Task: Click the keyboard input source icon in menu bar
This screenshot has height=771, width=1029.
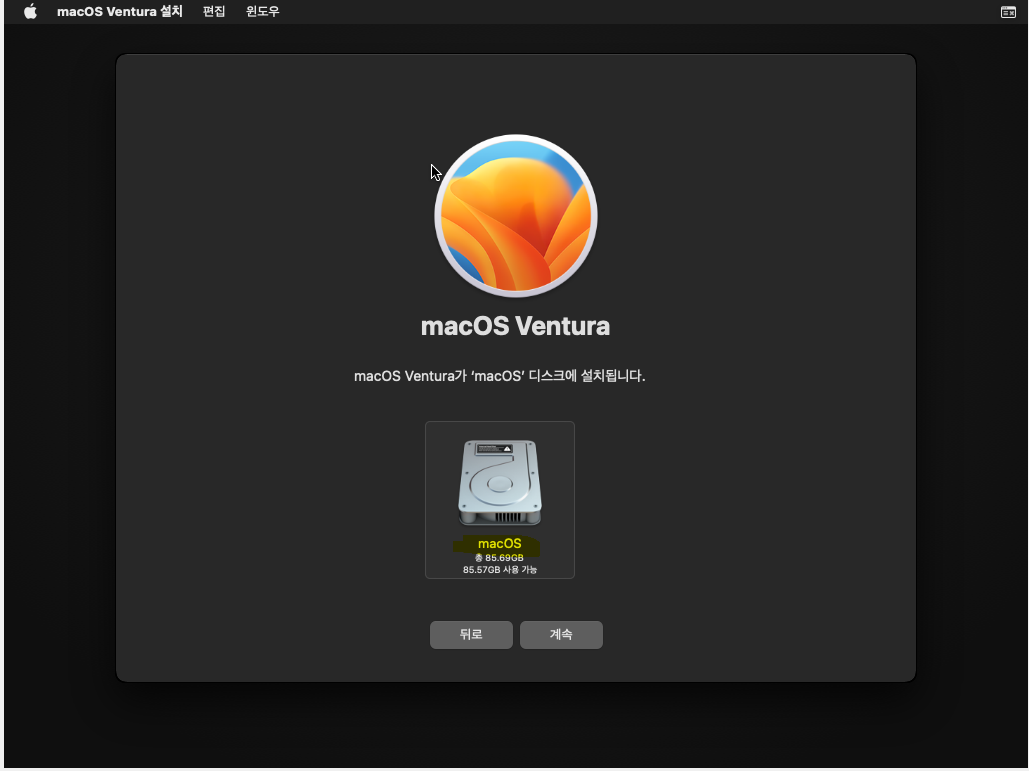Action: (x=1008, y=12)
